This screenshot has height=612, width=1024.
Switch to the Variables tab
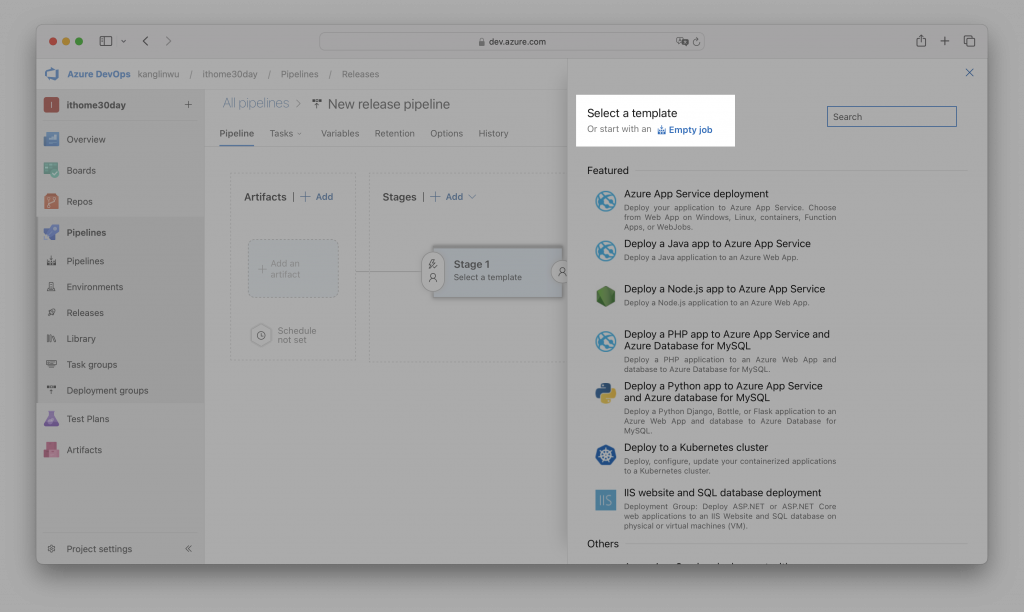coord(340,133)
